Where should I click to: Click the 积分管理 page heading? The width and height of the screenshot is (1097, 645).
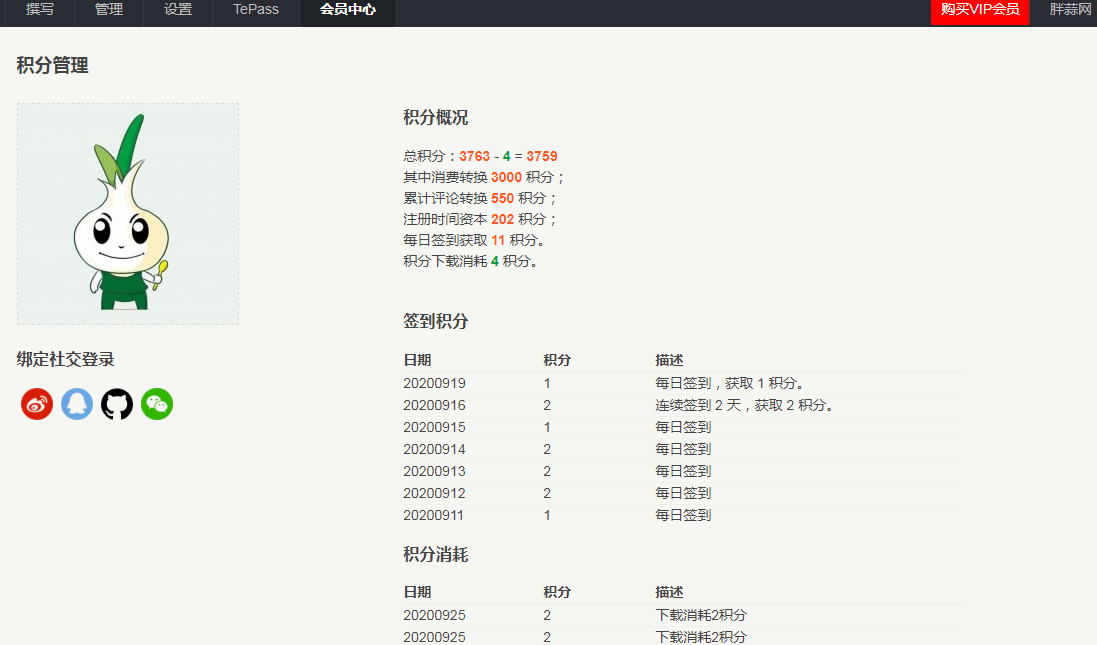pyautogui.click(x=53, y=66)
